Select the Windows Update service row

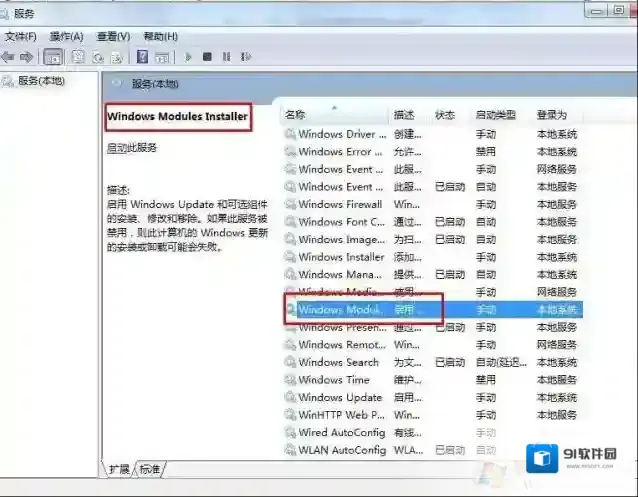[340, 397]
